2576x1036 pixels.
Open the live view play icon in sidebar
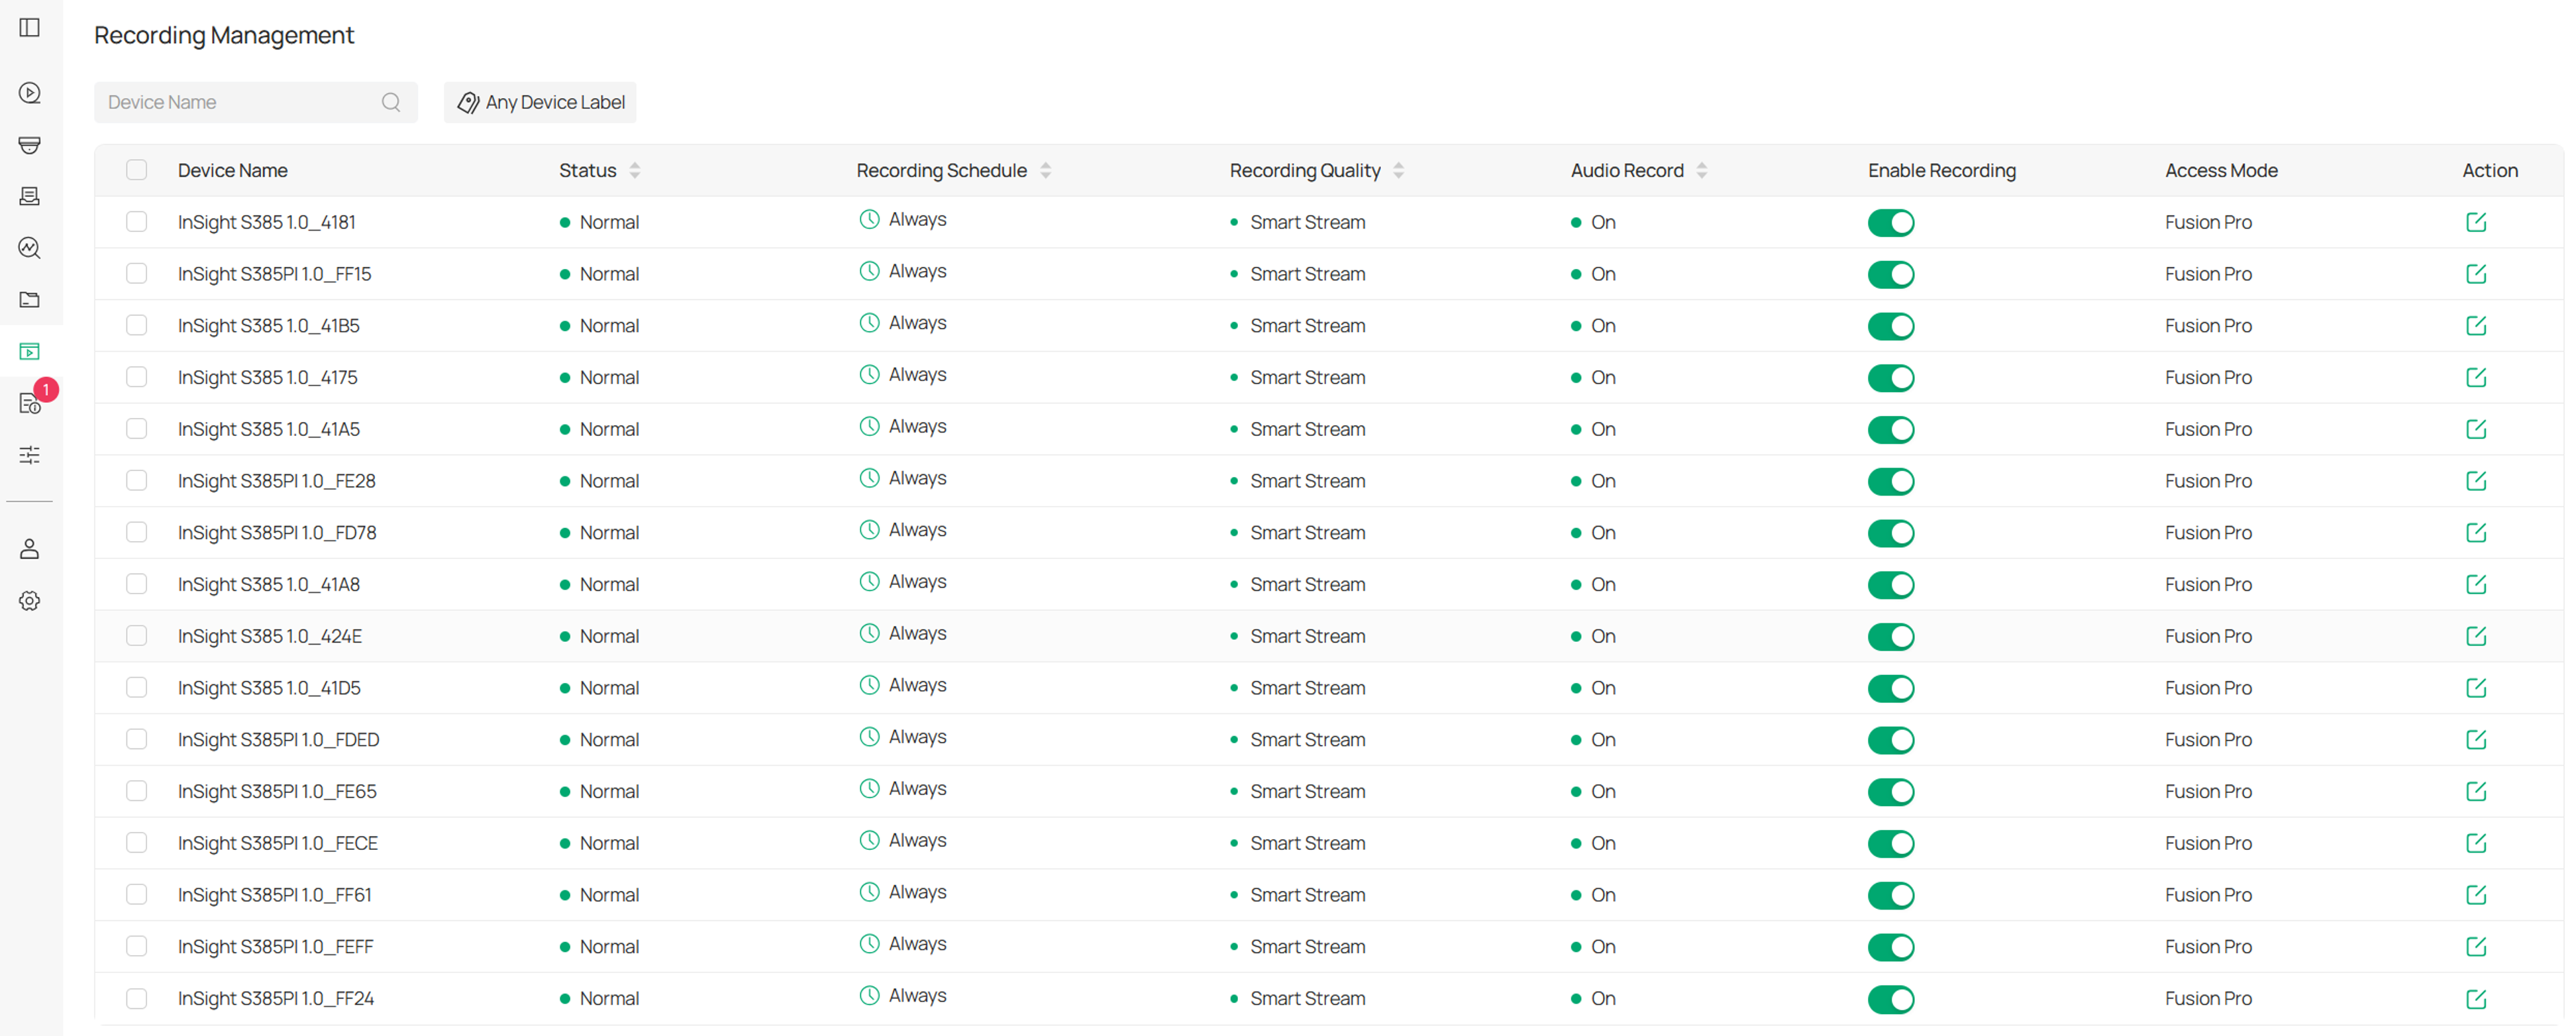pyautogui.click(x=30, y=93)
